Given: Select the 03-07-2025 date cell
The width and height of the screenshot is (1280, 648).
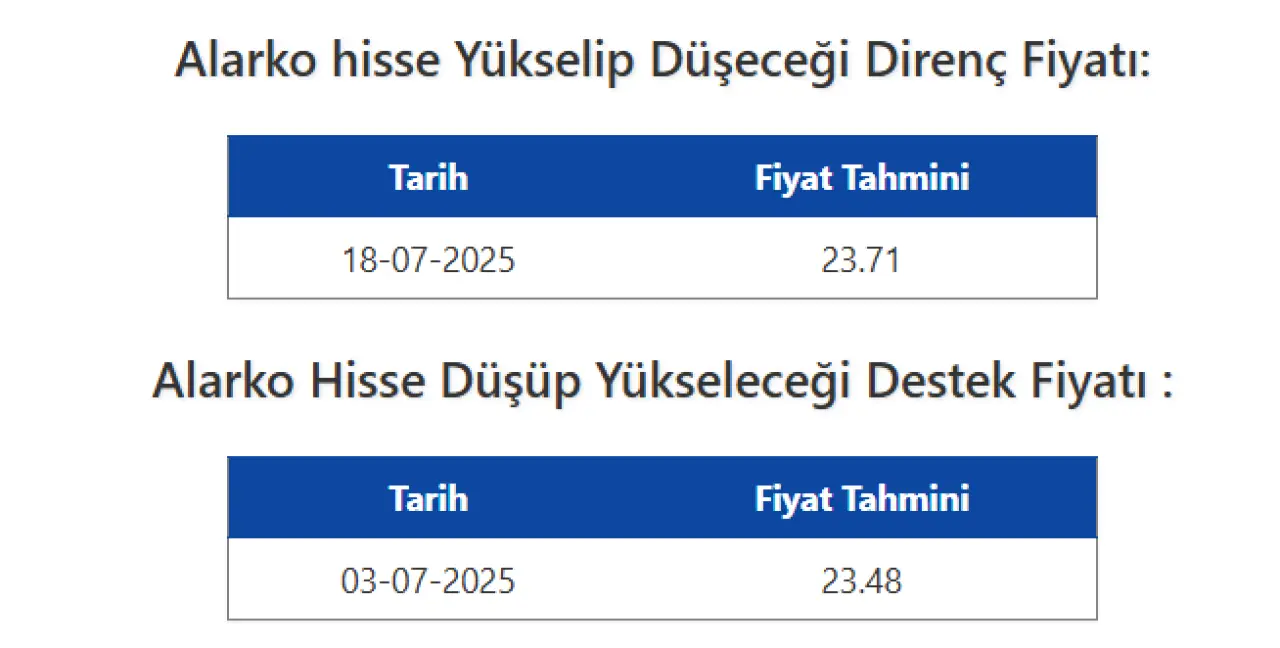Looking at the screenshot, I should click(428, 580).
